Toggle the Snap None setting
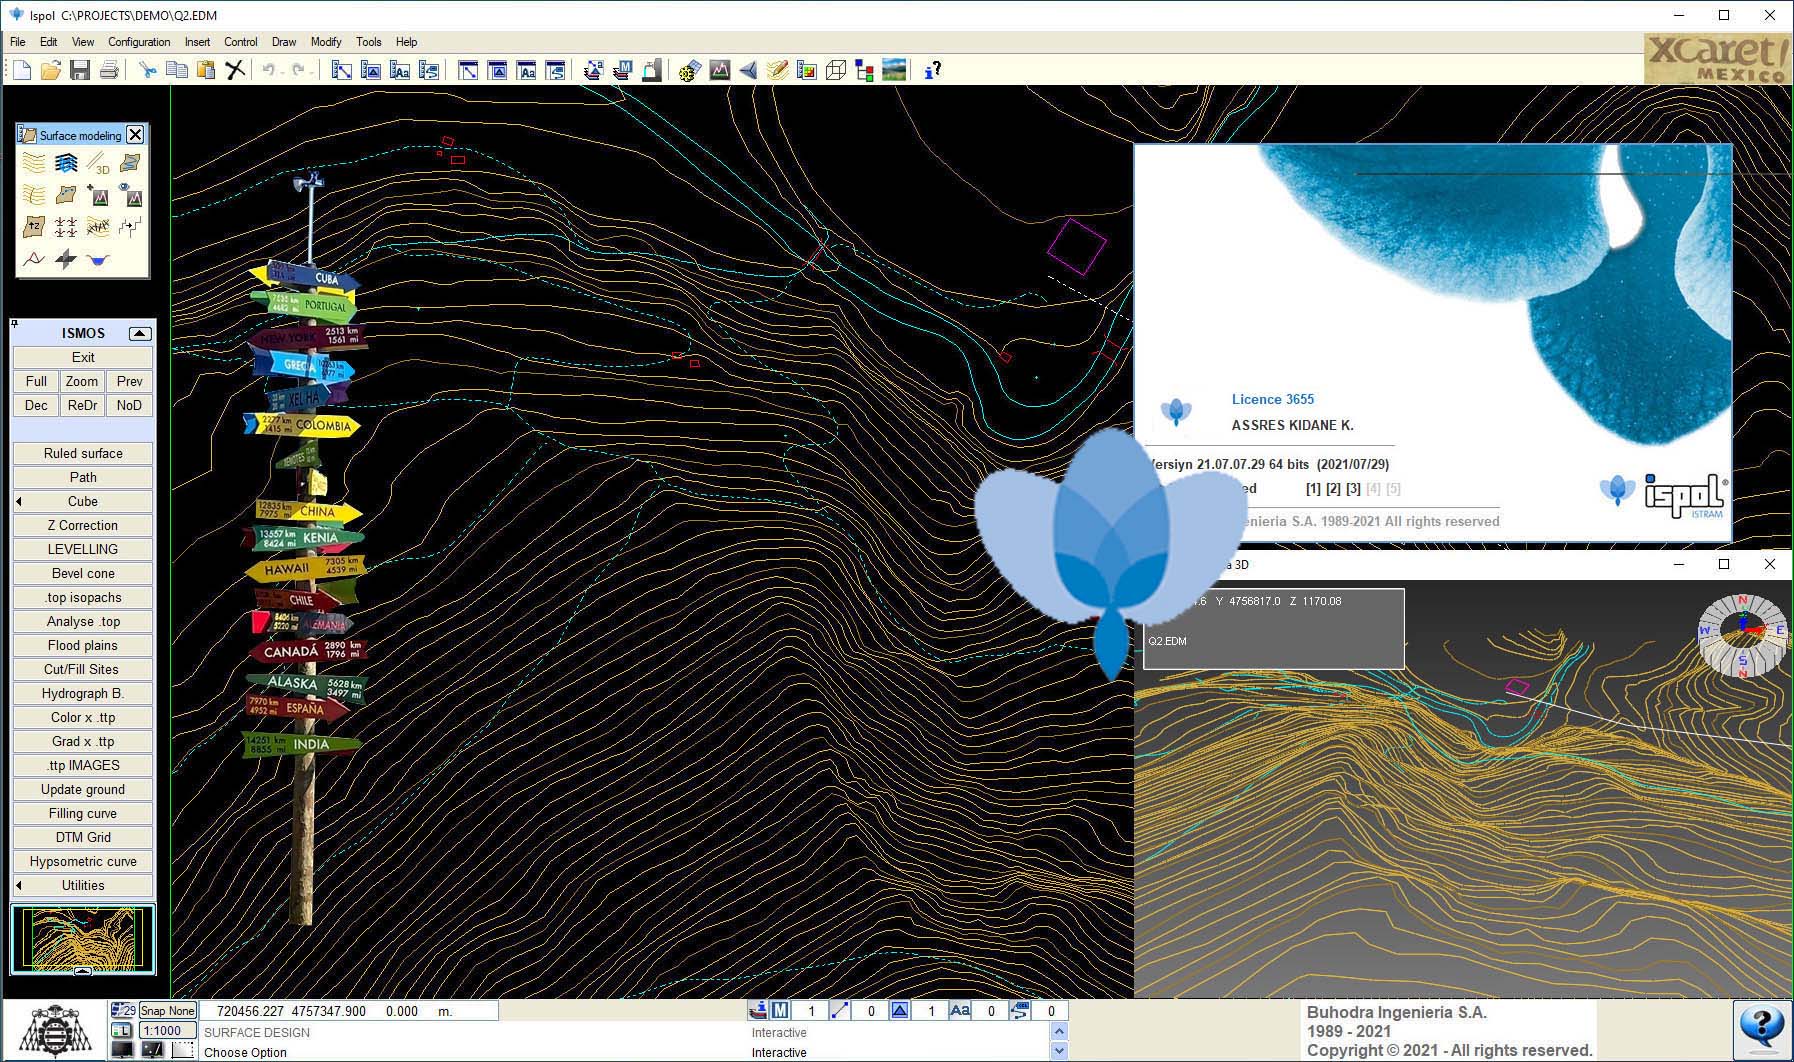Image resolution: width=1794 pixels, height=1062 pixels. [x=167, y=1011]
